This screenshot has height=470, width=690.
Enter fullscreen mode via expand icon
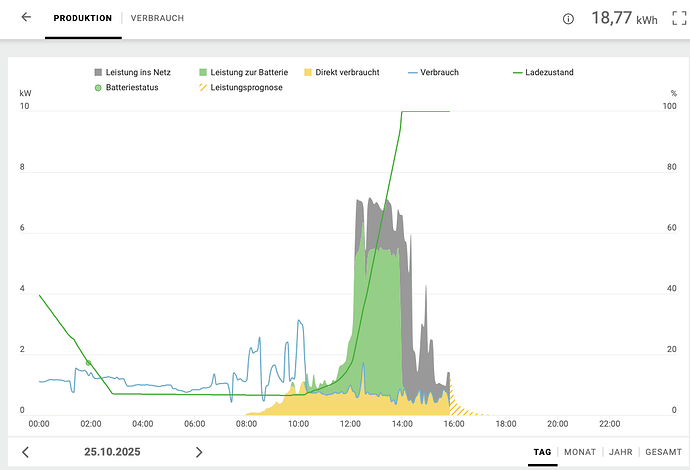679,18
